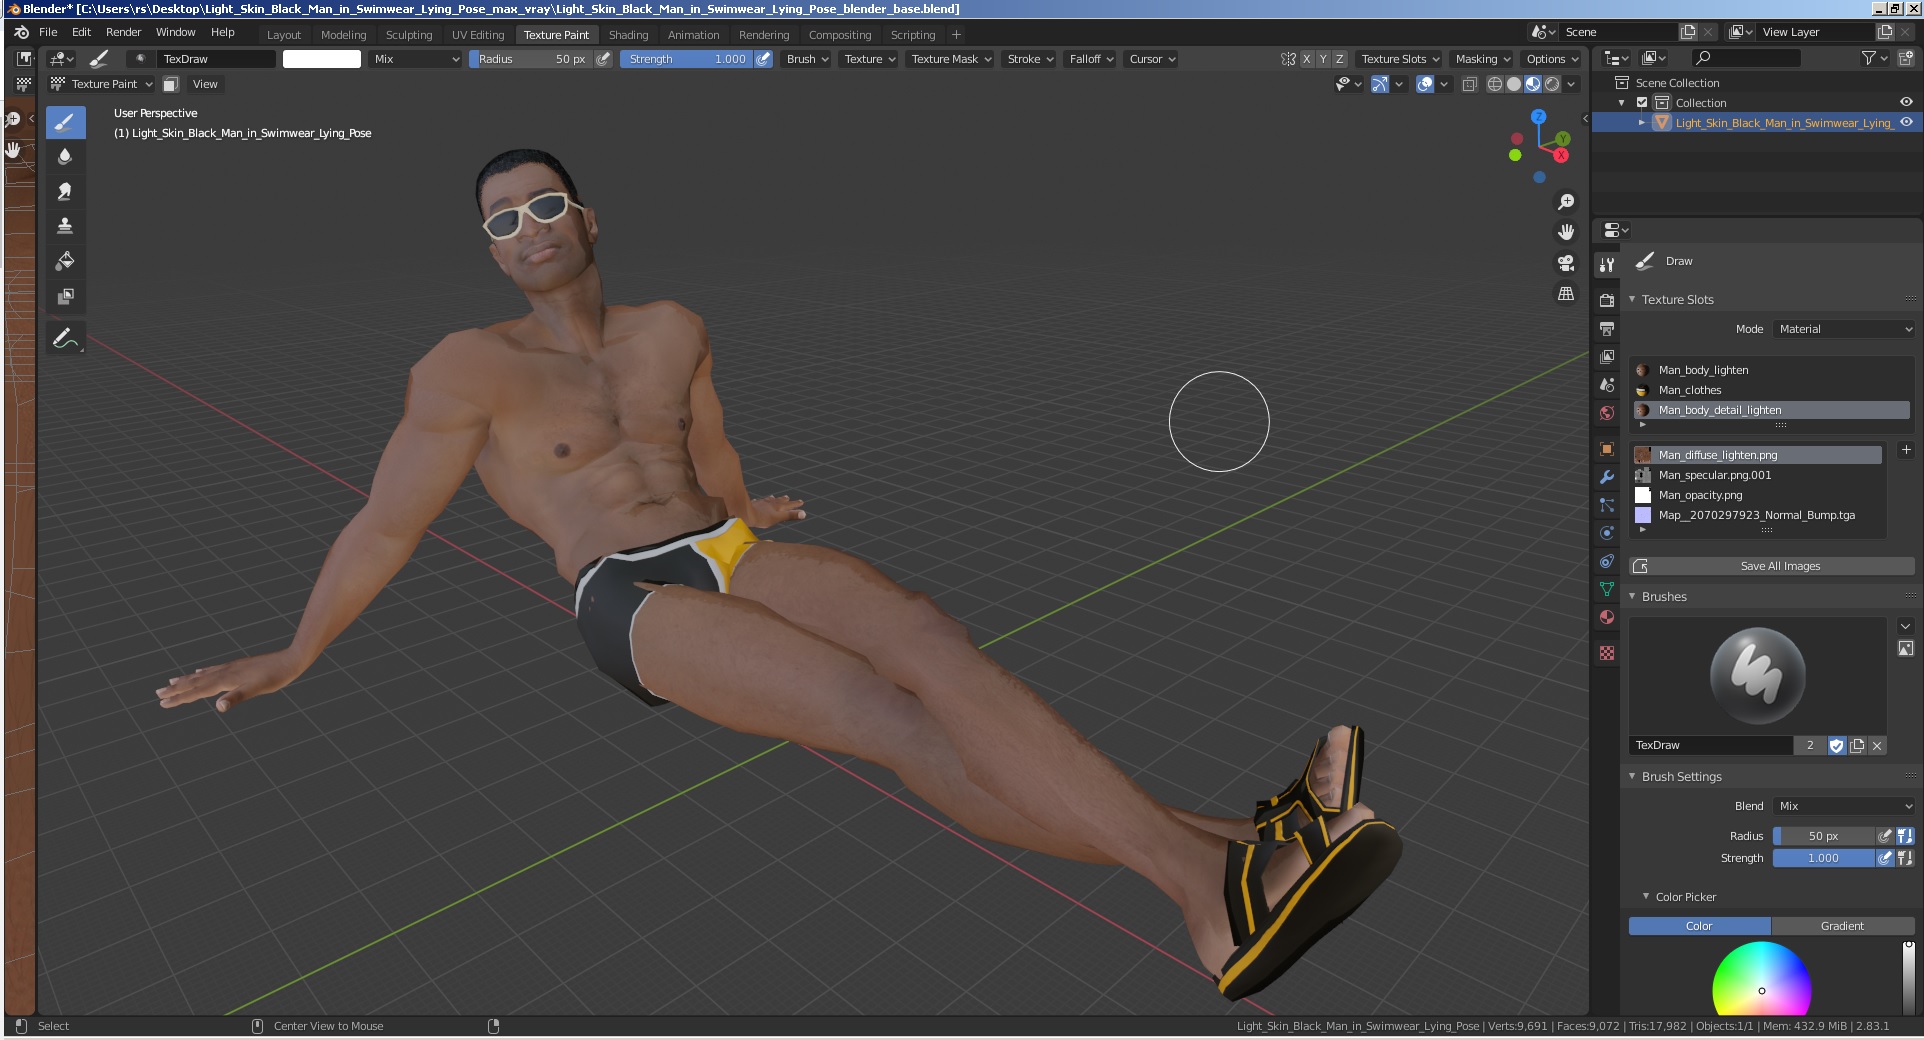This screenshot has width=1924, height=1040.
Task: Open Output properties tab
Action: [x=1607, y=328]
